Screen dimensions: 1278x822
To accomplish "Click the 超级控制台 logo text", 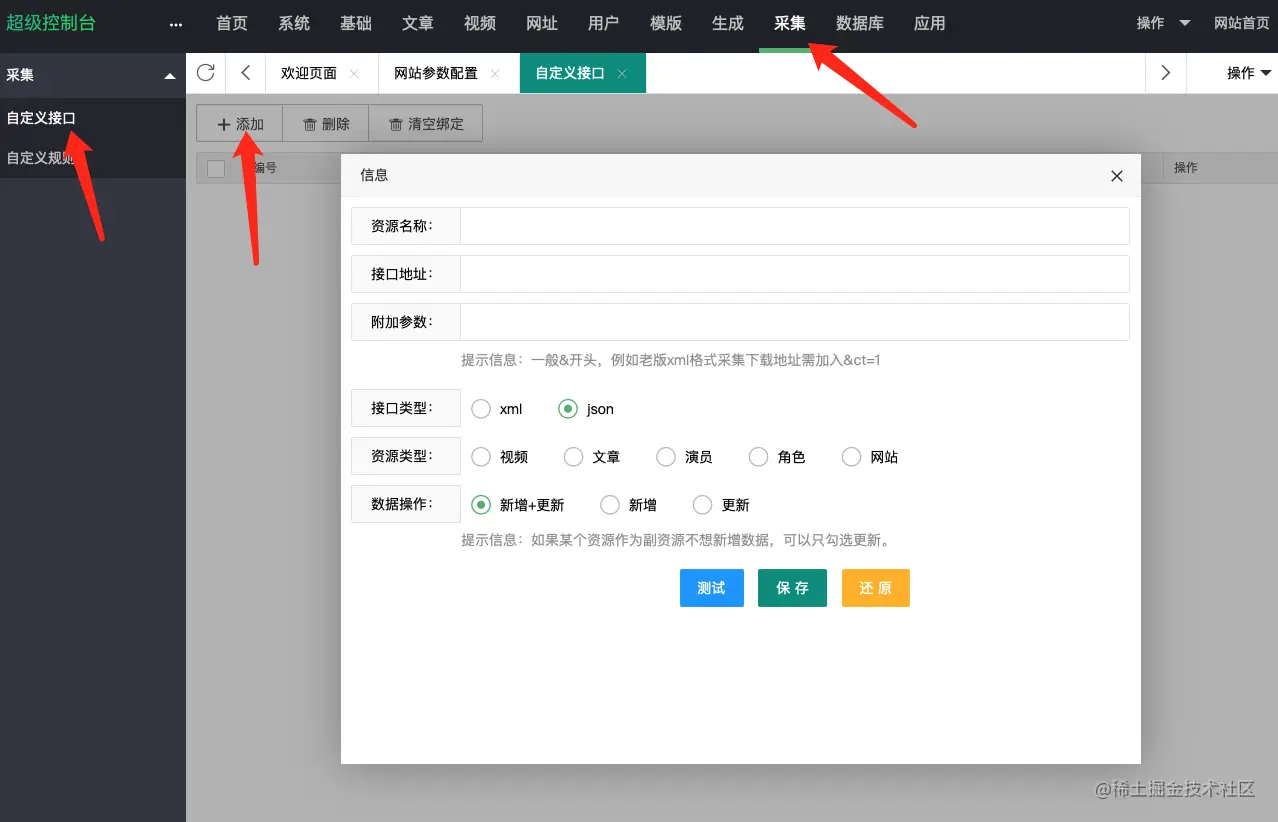I will 51,23.
